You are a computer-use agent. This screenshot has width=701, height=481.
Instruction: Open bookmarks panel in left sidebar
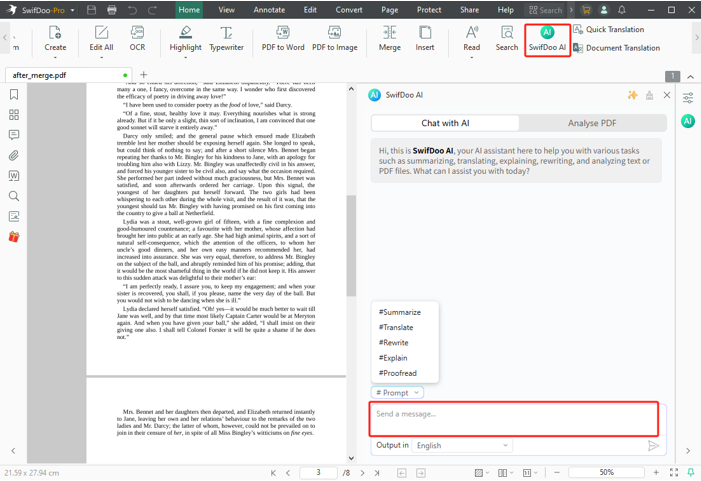pos(14,95)
